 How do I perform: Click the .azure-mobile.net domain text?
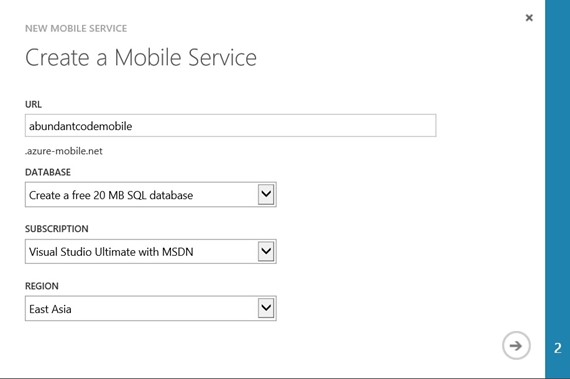click(64, 151)
